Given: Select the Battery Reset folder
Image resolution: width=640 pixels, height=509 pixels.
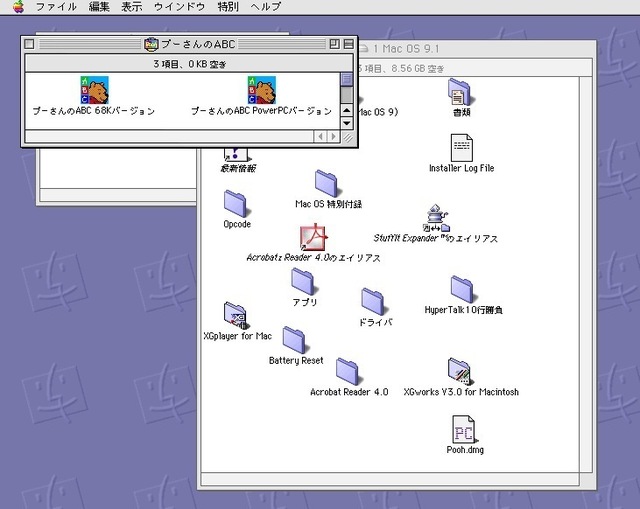Looking at the screenshot, I should tap(294, 340).
